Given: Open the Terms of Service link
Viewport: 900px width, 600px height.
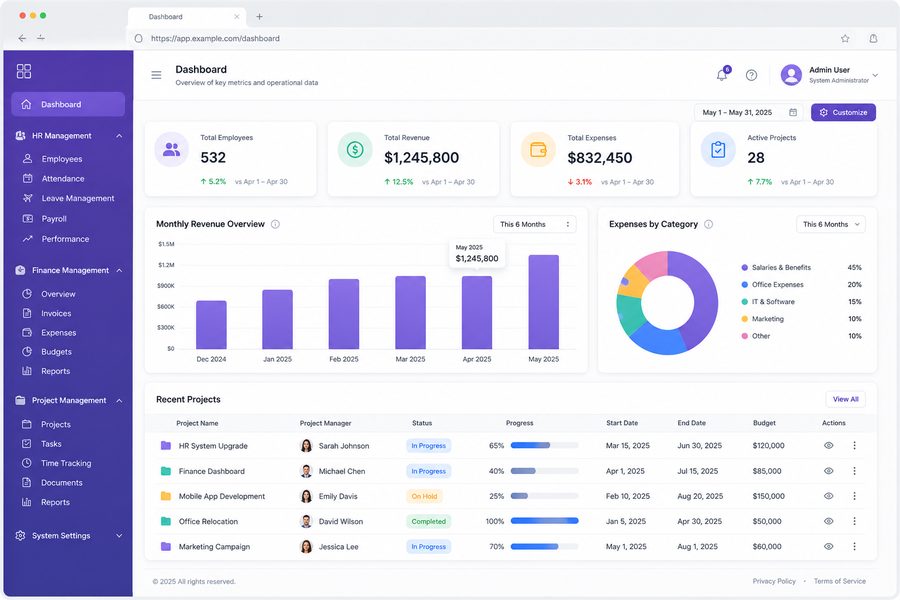Looking at the screenshot, I should tap(840, 581).
